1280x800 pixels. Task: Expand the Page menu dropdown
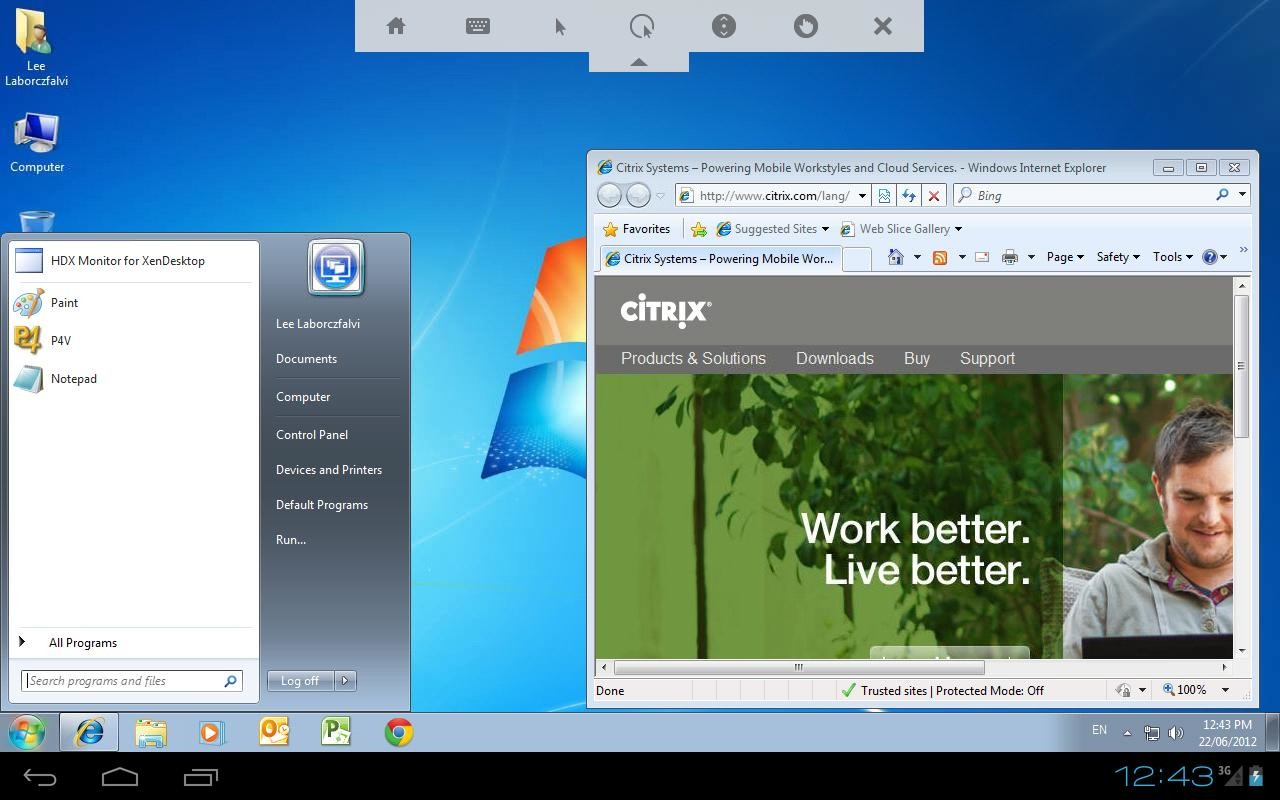pos(1065,257)
